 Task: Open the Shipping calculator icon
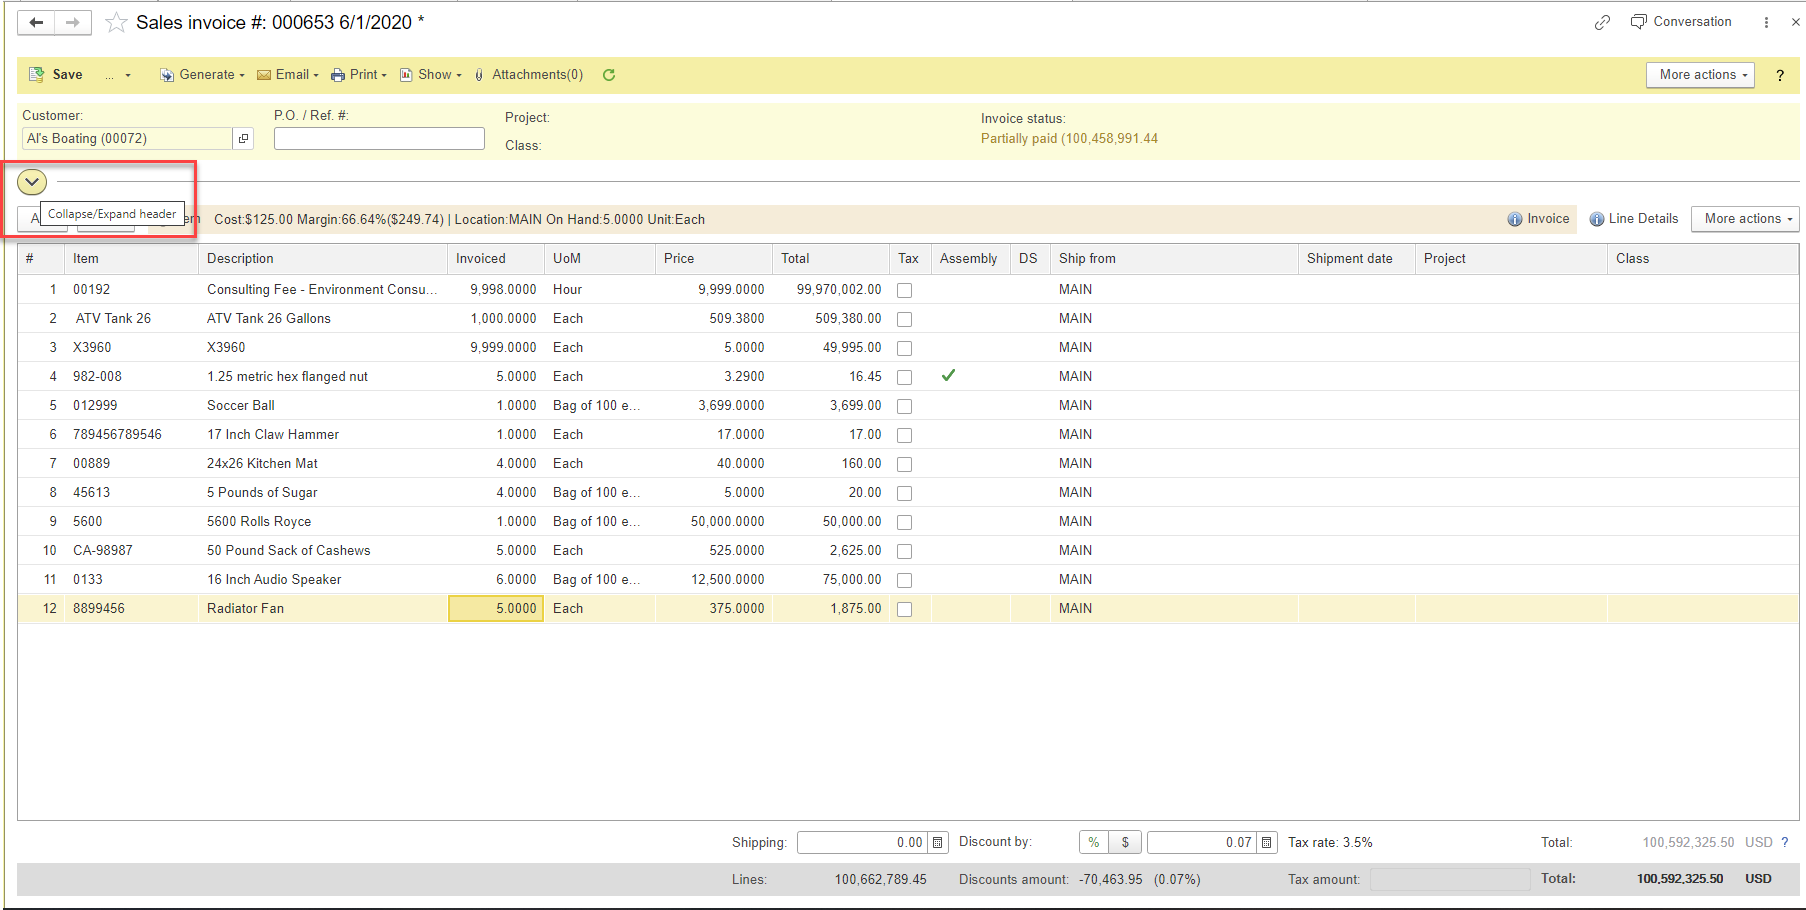[x=938, y=843]
